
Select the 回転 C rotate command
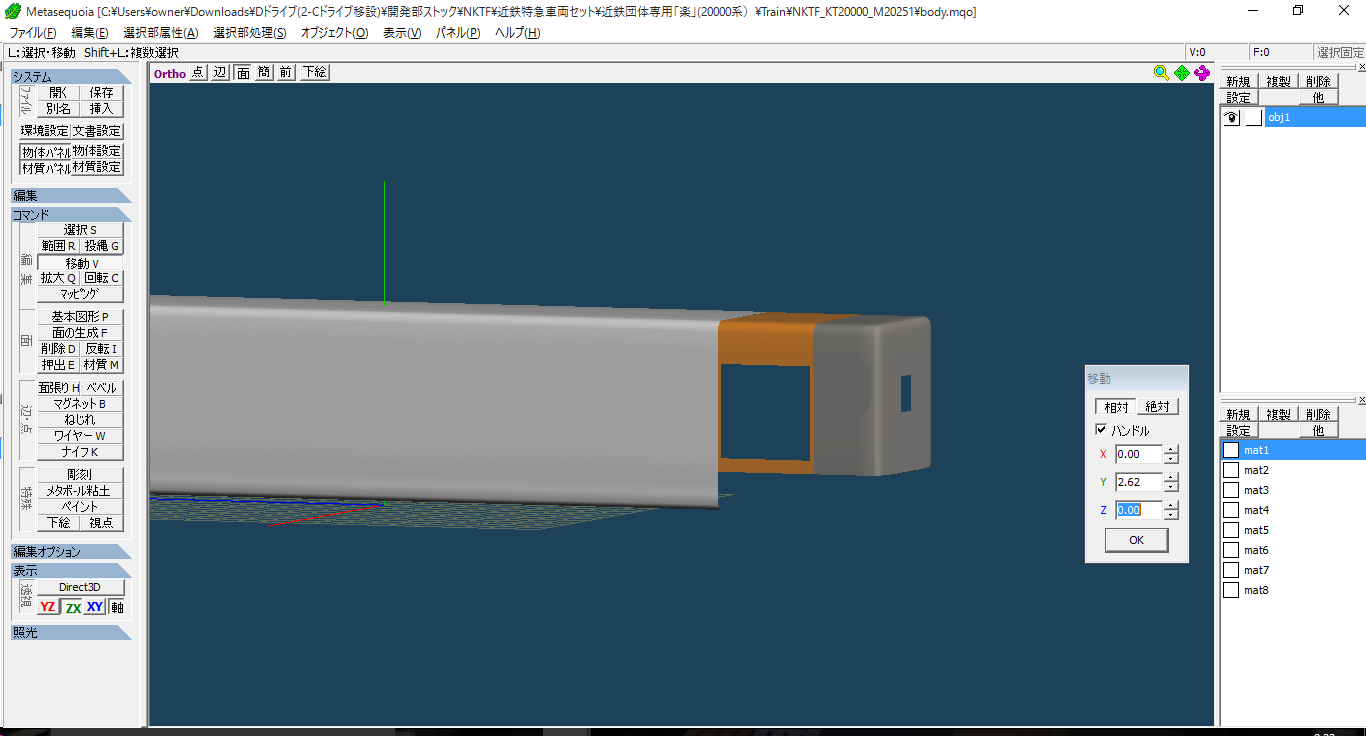click(x=102, y=278)
